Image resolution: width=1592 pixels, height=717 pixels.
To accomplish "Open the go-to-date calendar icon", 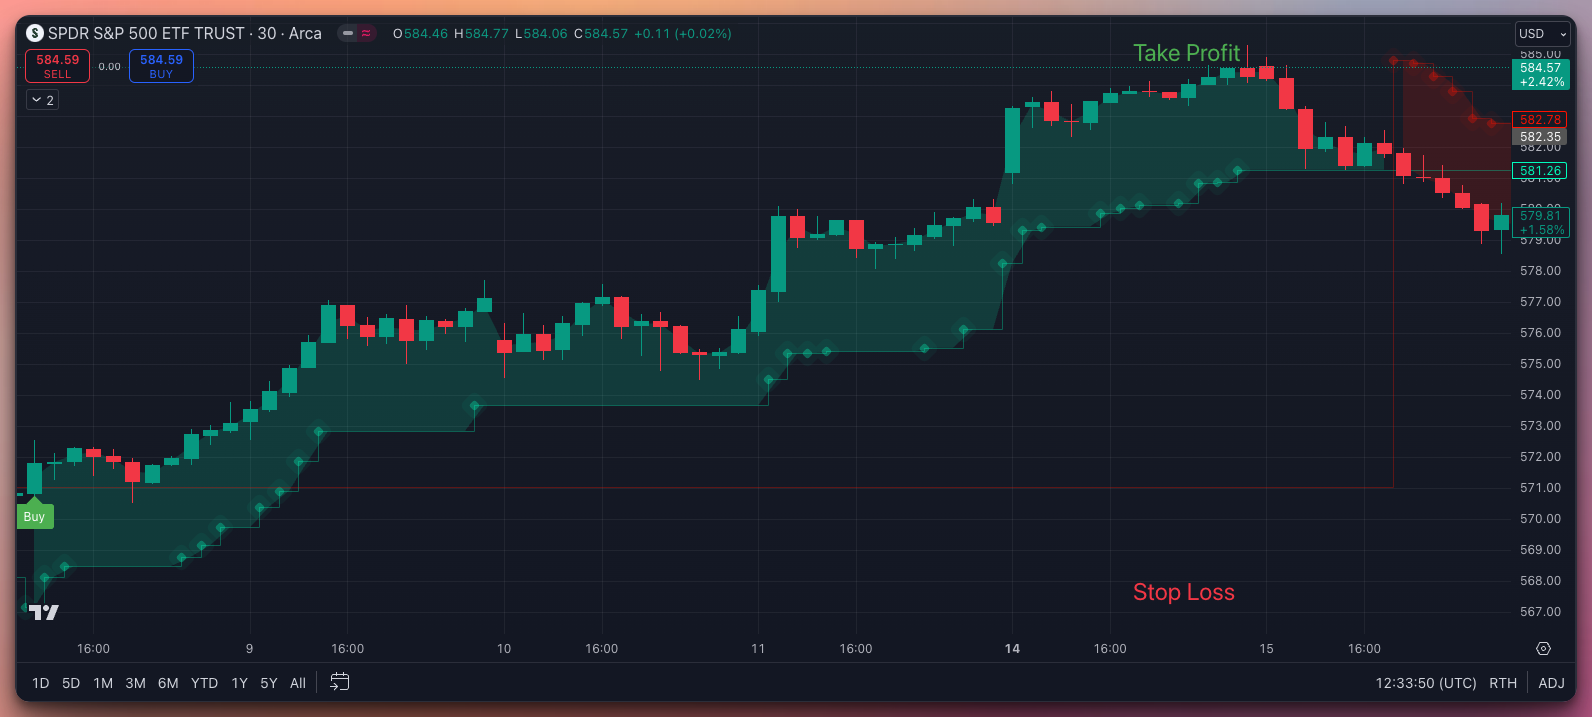I will tap(340, 682).
